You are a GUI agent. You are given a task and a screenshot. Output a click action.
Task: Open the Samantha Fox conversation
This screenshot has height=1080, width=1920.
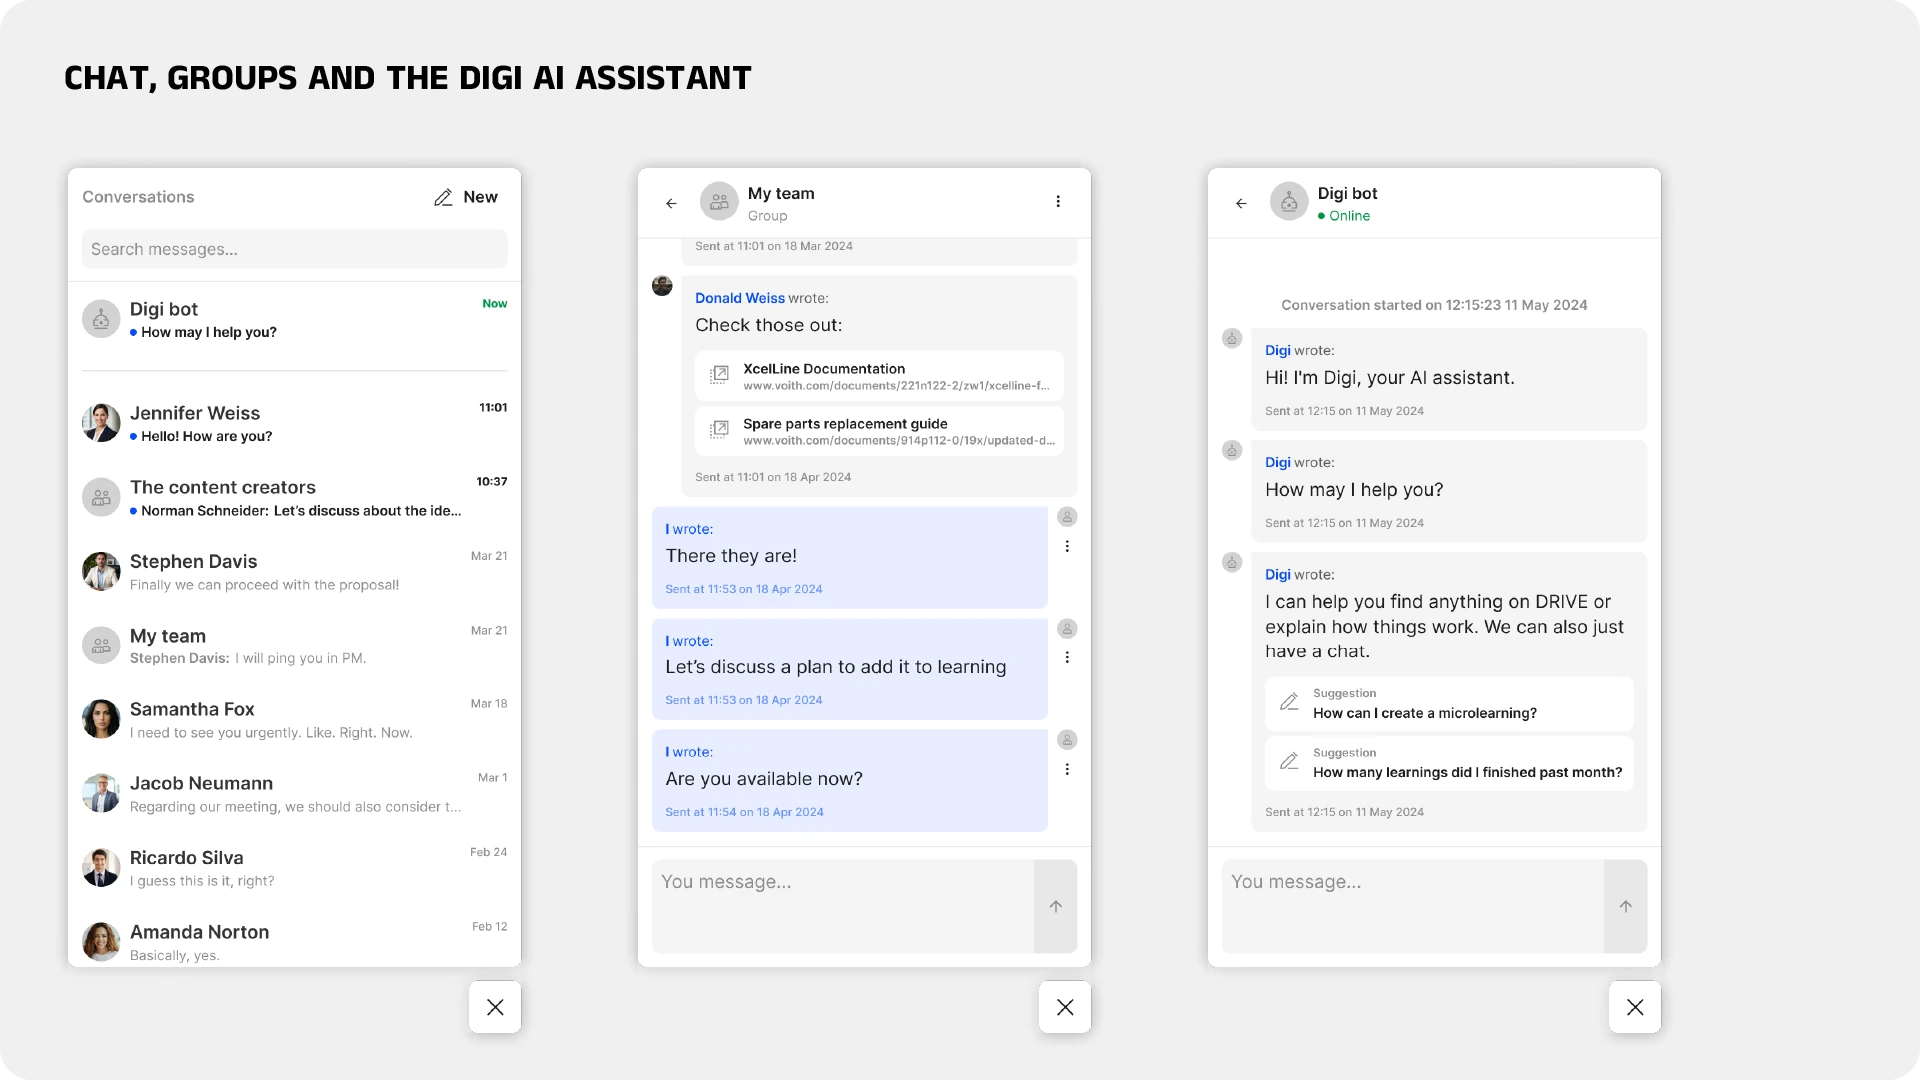point(295,720)
